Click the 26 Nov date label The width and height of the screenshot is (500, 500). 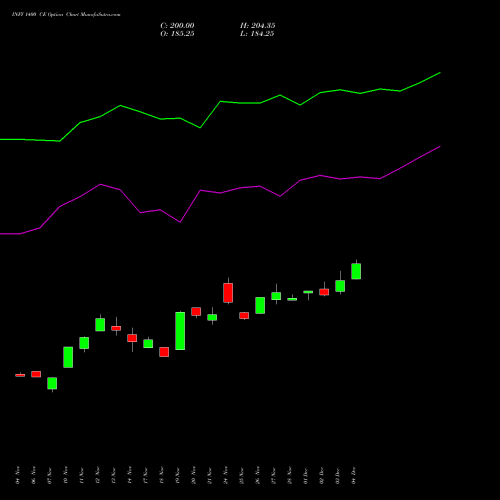pyautogui.click(x=257, y=475)
